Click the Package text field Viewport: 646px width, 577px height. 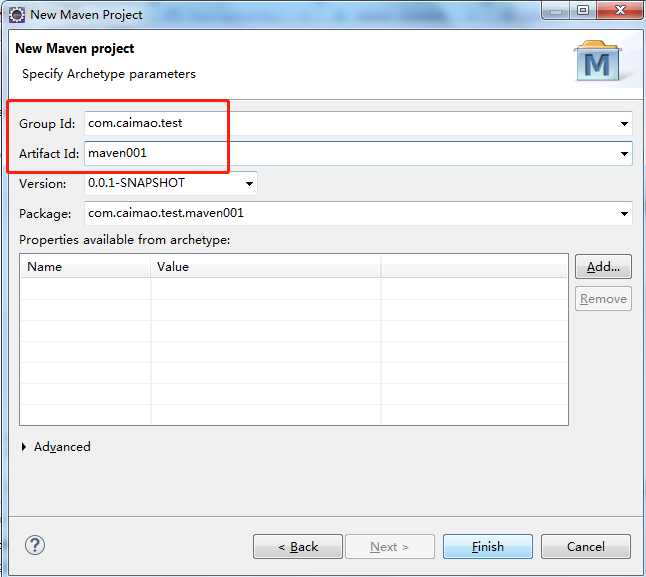click(x=358, y=213)
